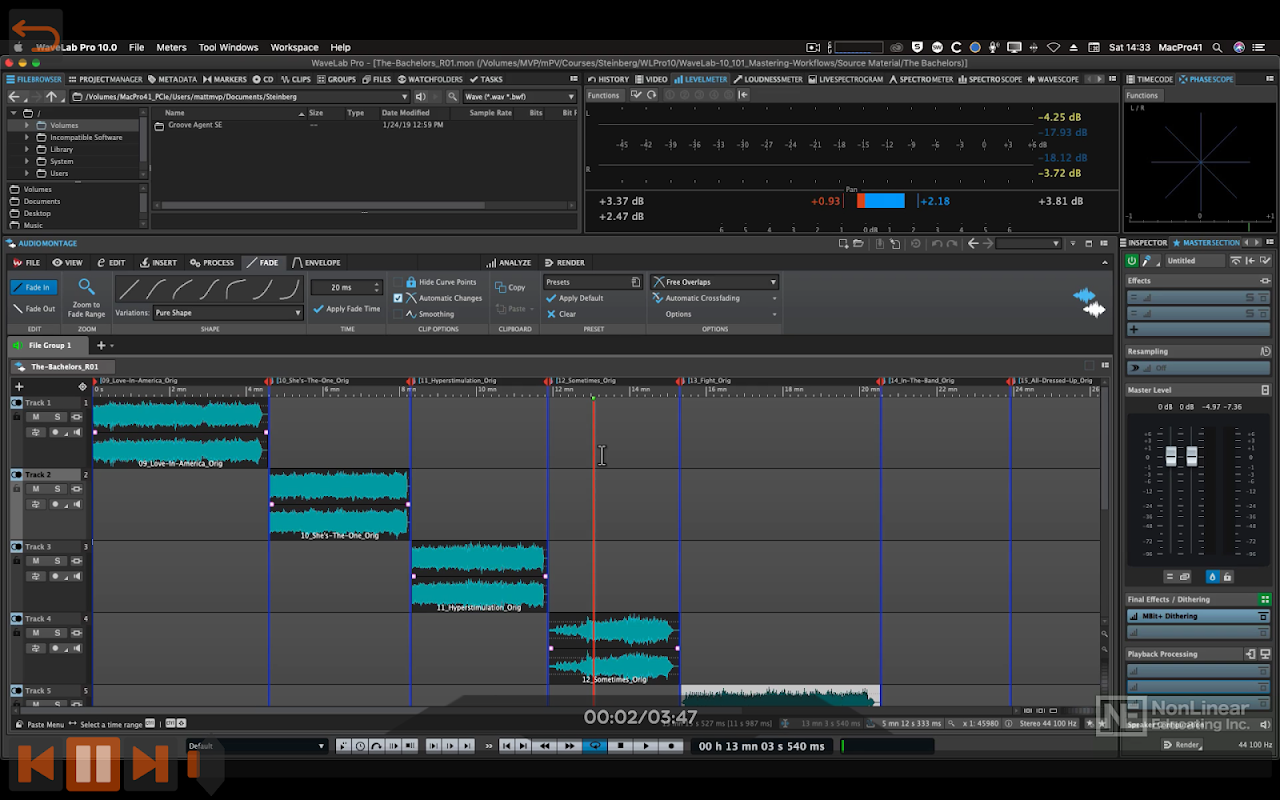Open the Presets dropdown
The height and width of the screenshot is (800, 1280).
point(592,282)
